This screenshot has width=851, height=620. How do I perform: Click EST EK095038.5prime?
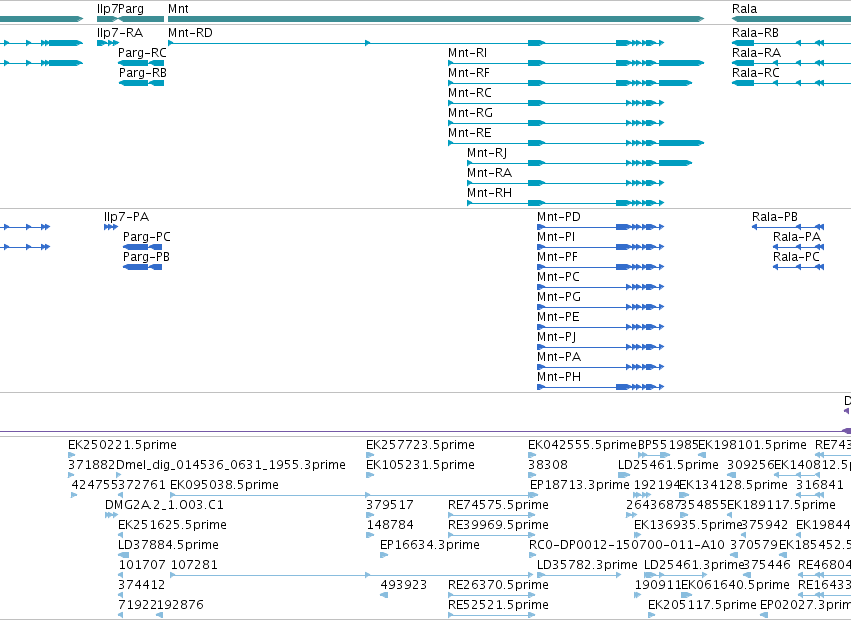(x=225, y=485)
